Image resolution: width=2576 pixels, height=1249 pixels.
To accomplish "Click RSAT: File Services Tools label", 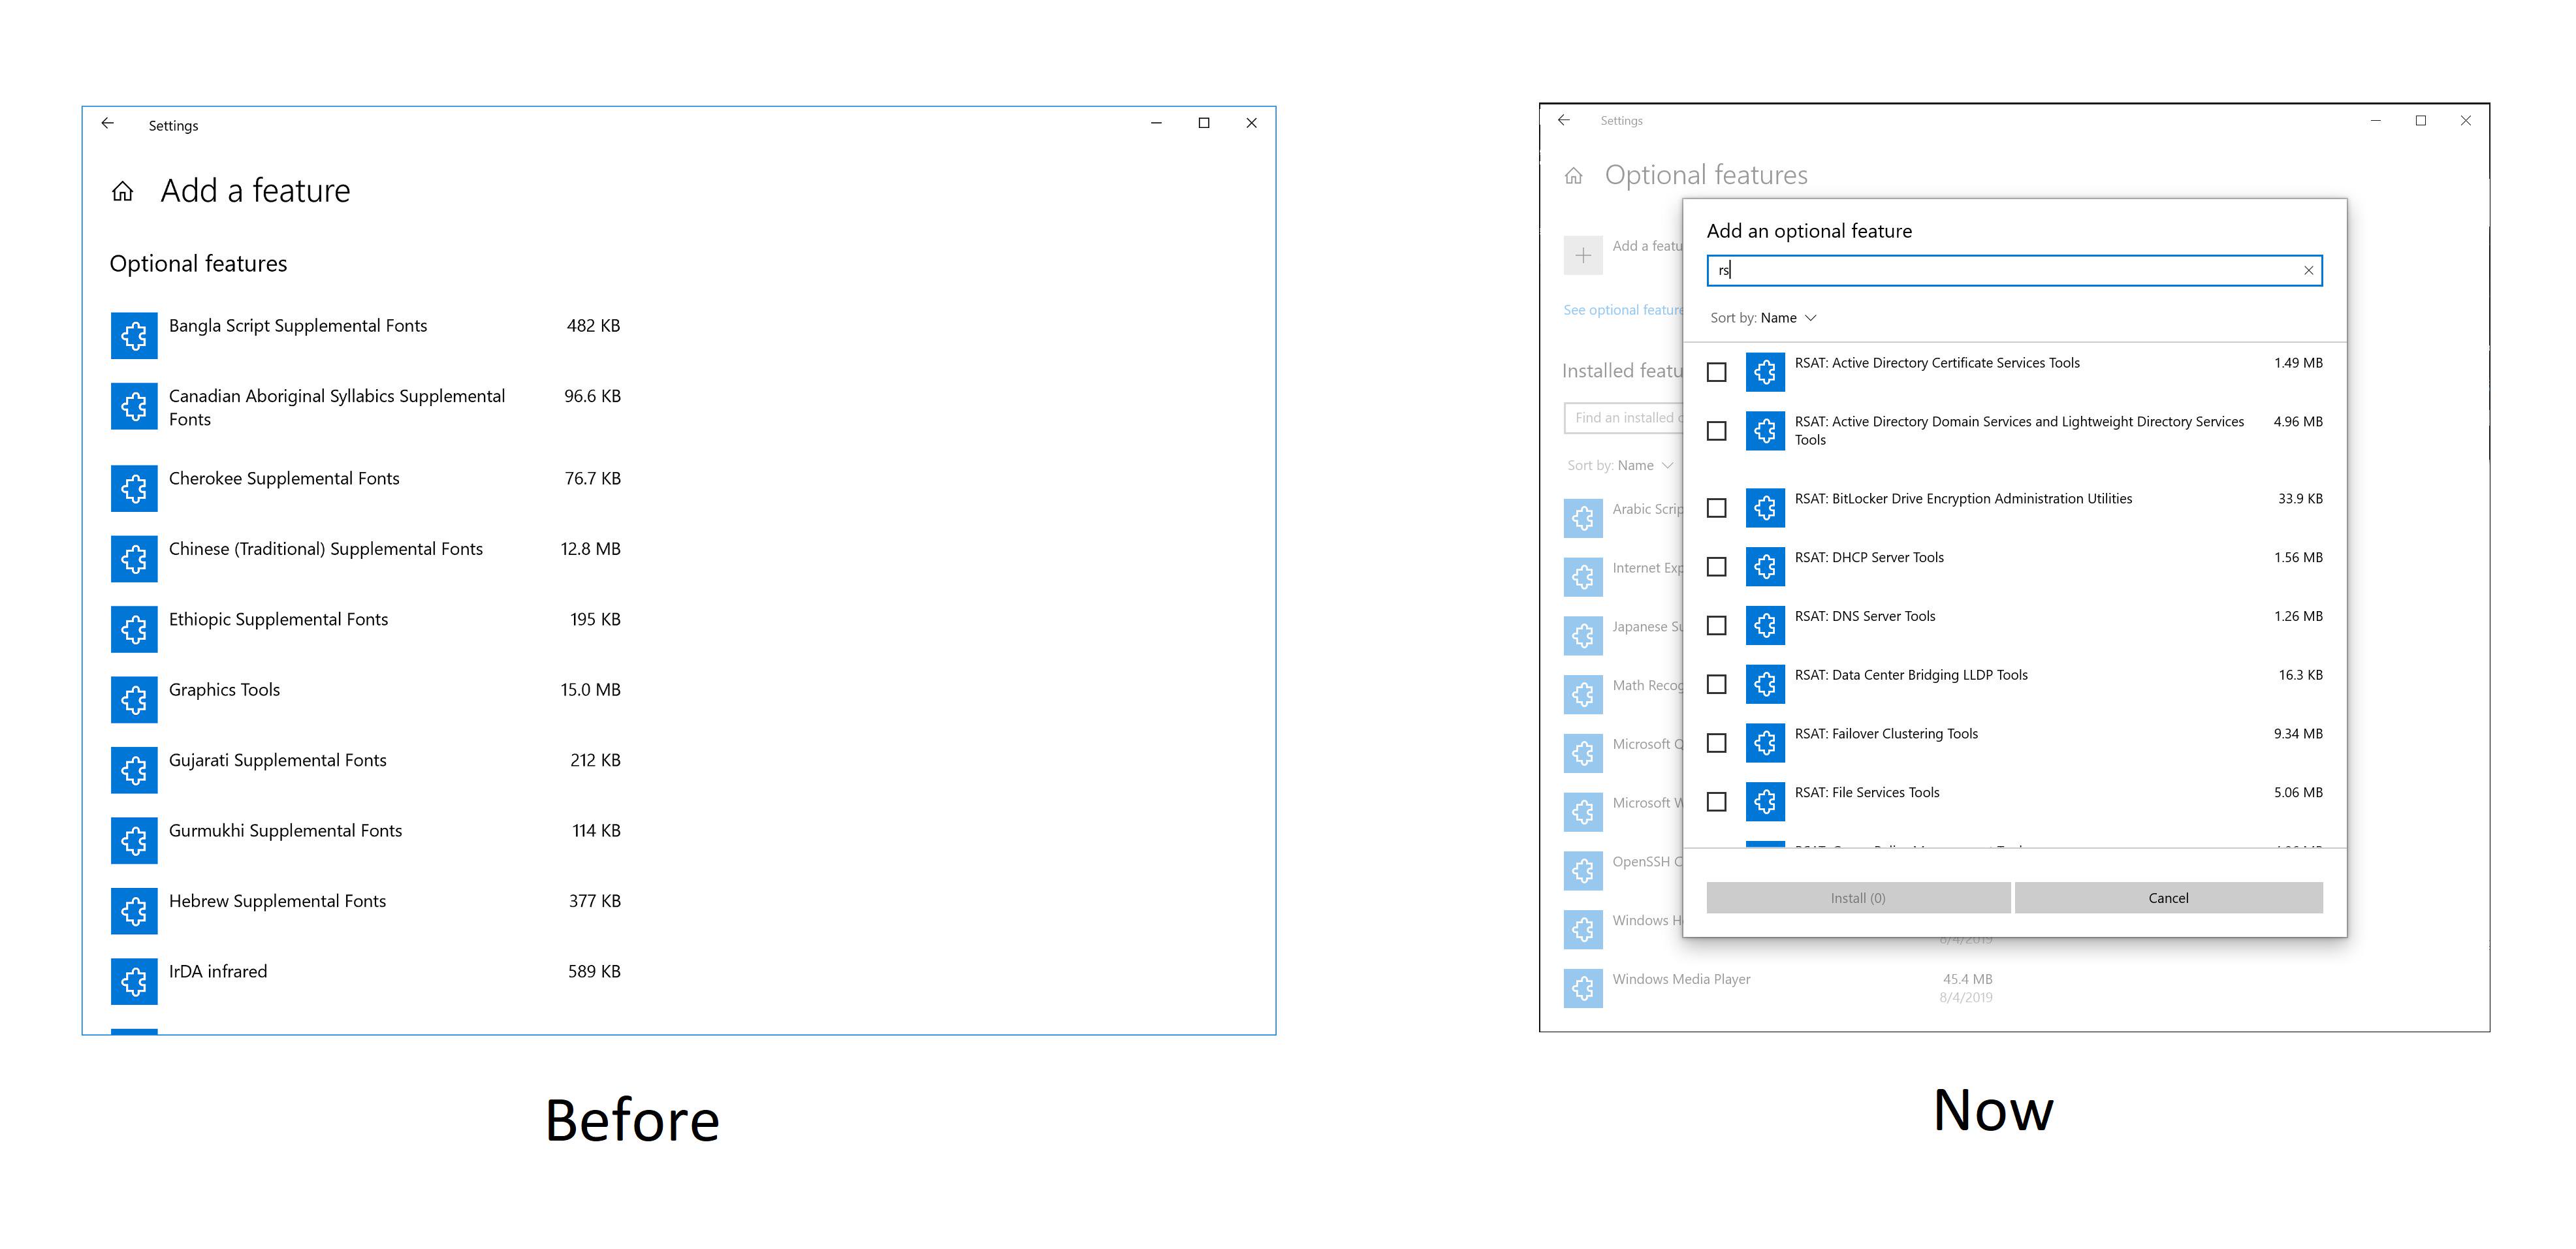I will (x=1867, y=792).
